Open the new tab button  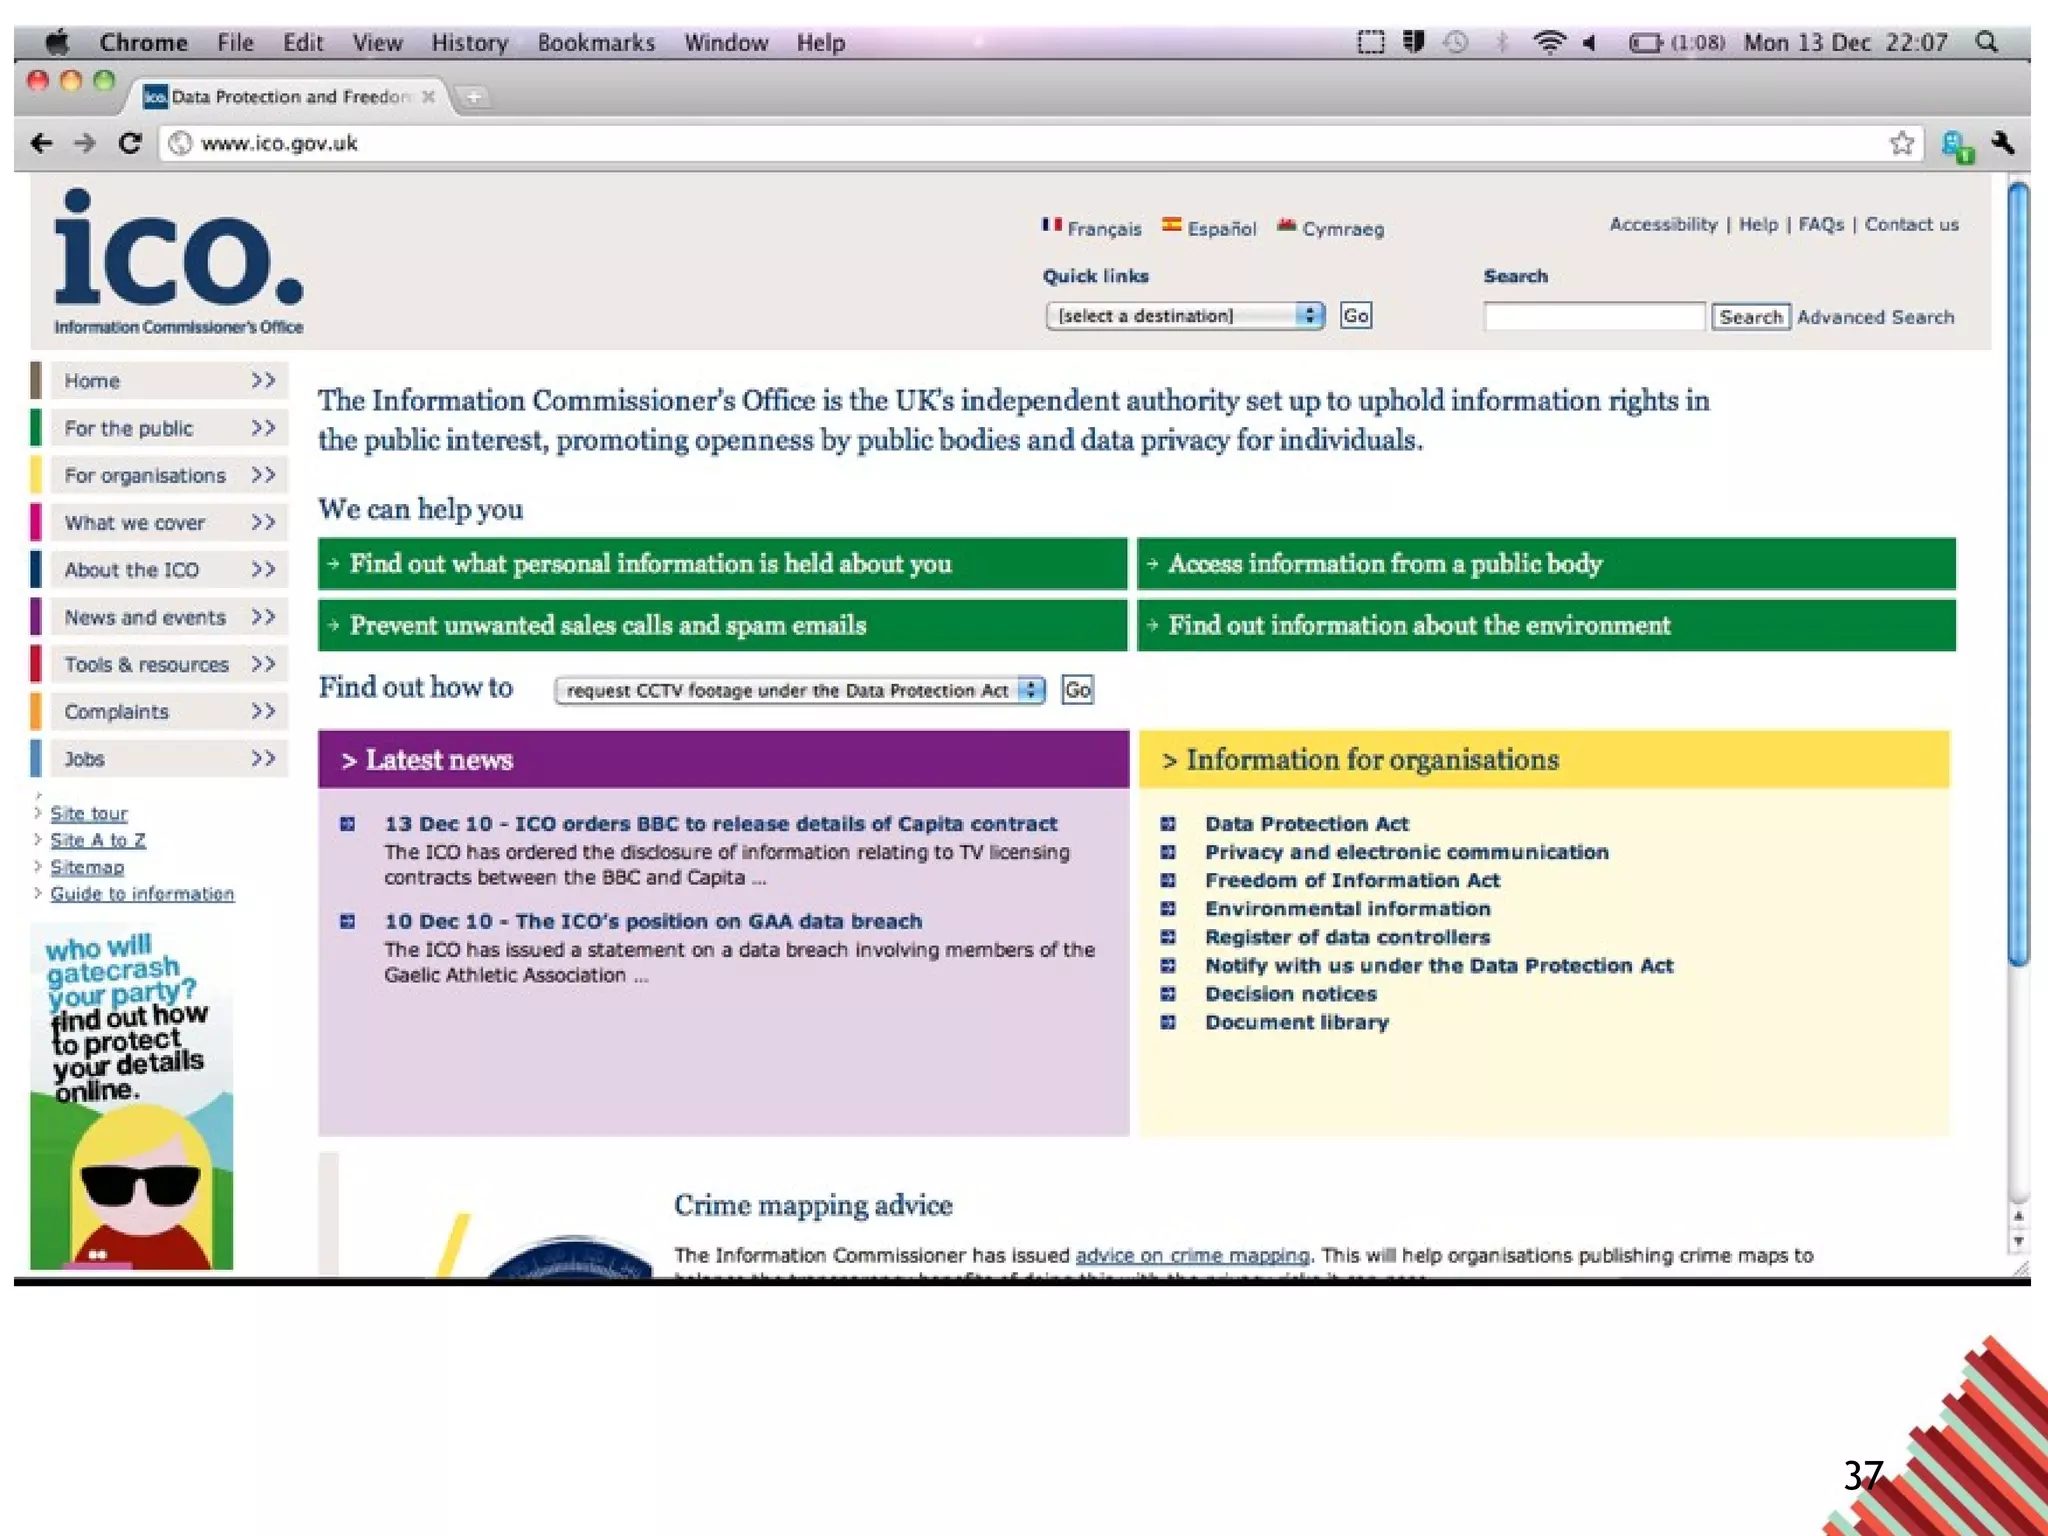point(474,97)
